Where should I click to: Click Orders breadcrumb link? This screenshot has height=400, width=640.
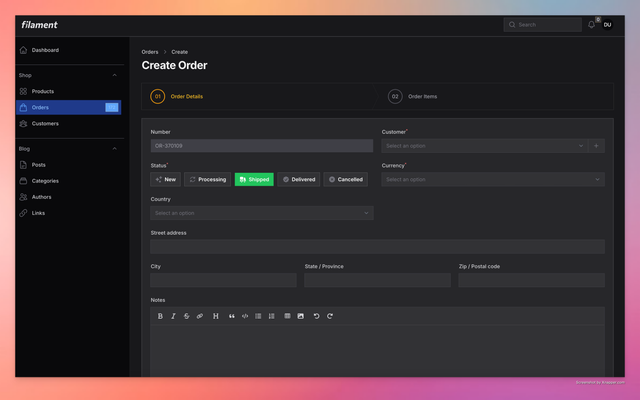(150, 52)
